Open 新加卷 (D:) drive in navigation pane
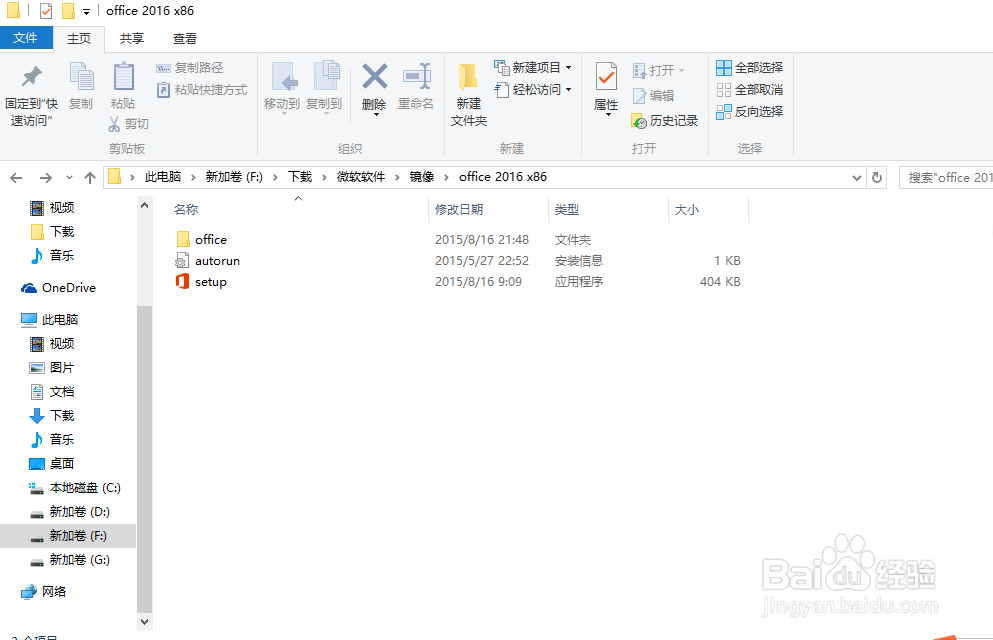The width and height of the screenshot is (993, 640). 70,512
